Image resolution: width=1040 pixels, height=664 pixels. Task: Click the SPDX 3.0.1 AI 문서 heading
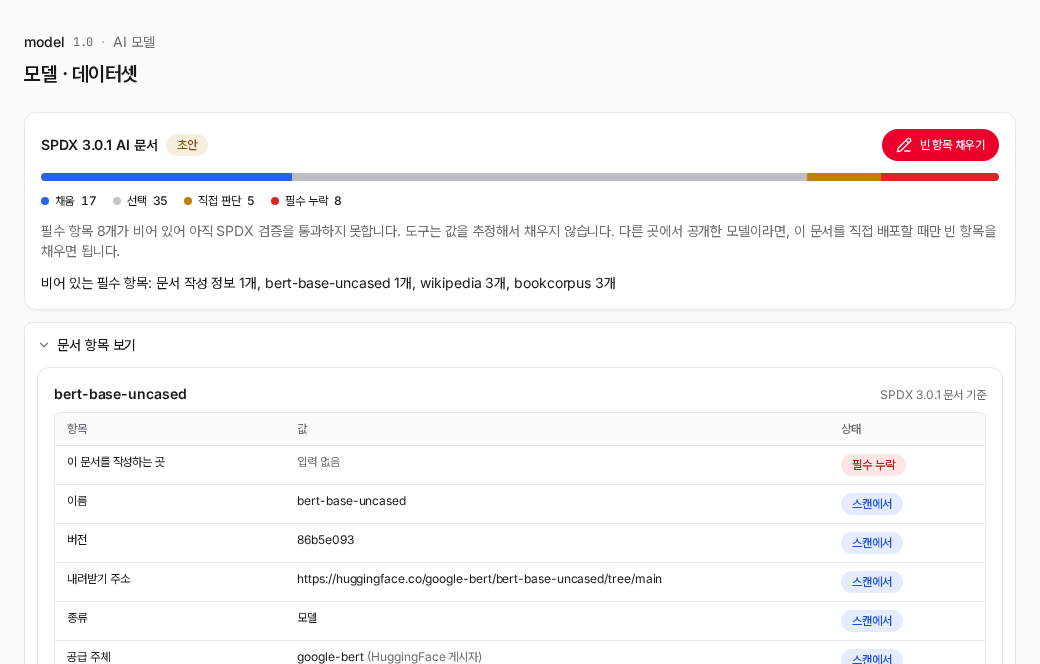click(99, 145)
